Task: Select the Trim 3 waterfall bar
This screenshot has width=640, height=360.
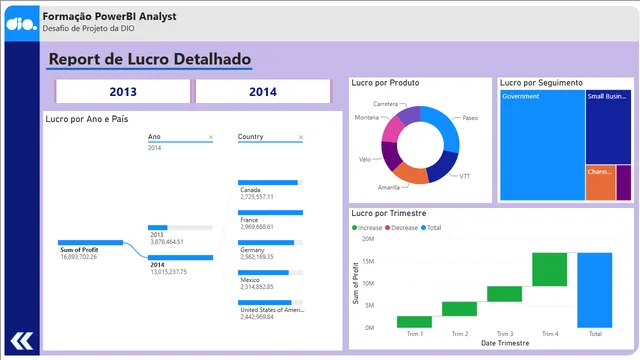Action: [504, 294]
